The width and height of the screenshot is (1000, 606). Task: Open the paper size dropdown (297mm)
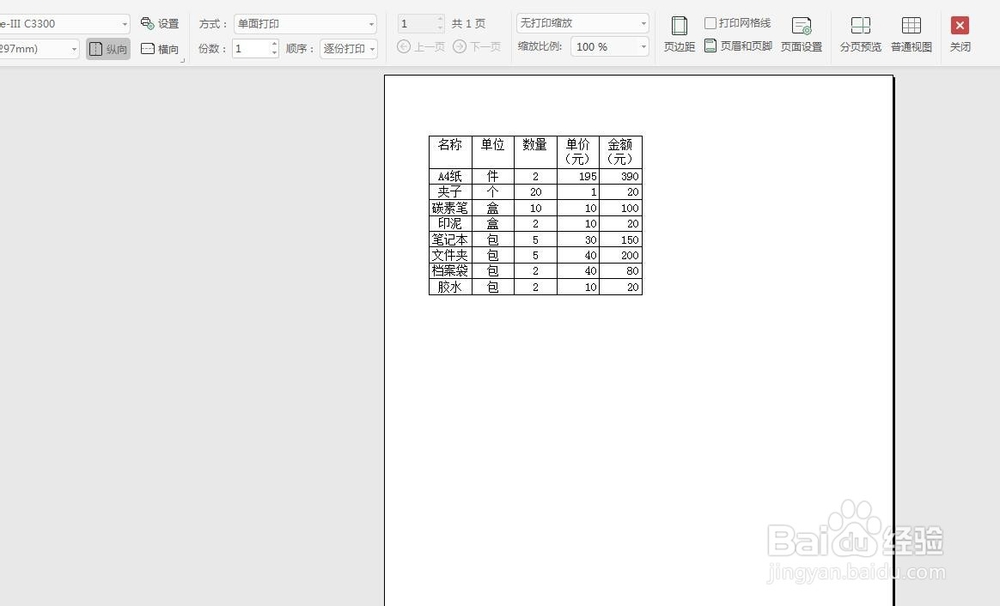[39, 48]
